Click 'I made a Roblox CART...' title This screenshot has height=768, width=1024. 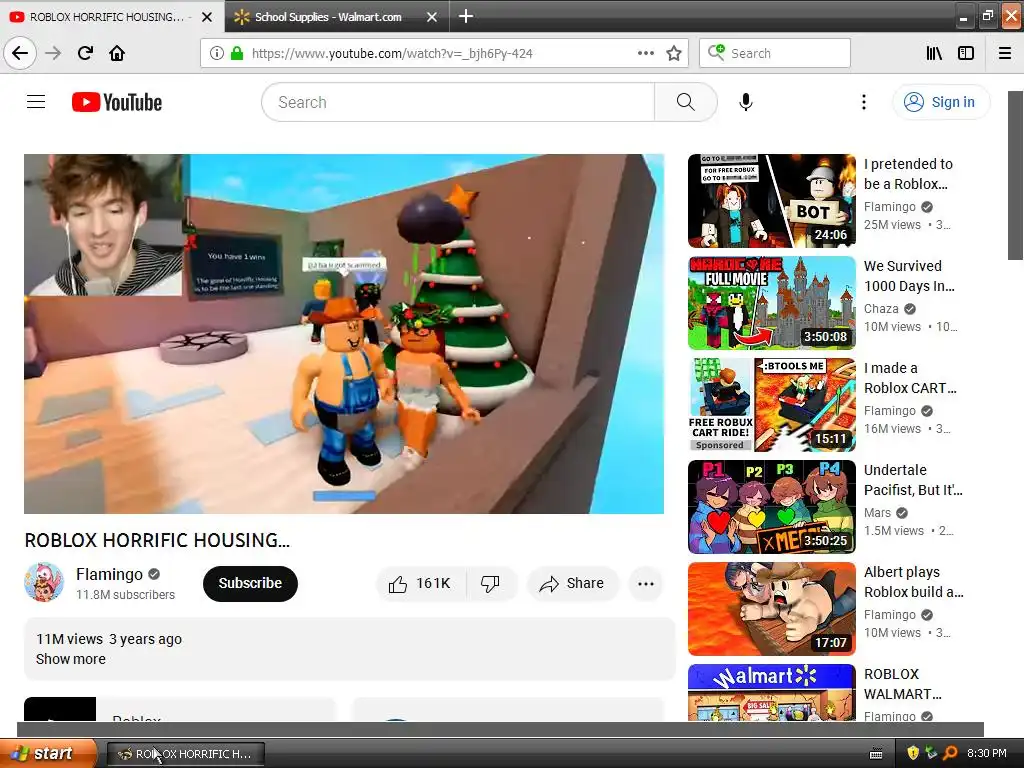[x=910, y=378]
